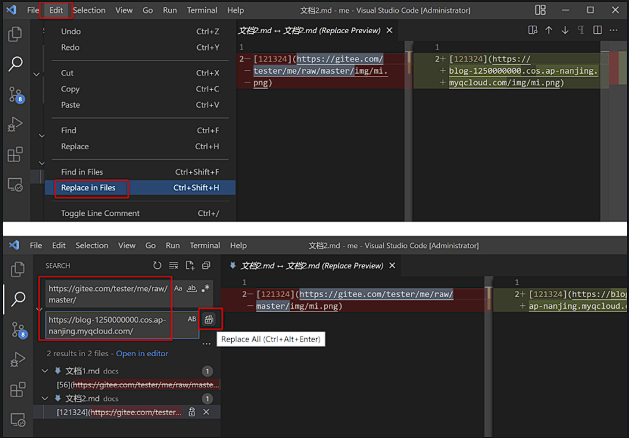Open More Actions menu in upper editor toolbar
The height and width of the screenshot is (438, 629).
pos(613,30)
